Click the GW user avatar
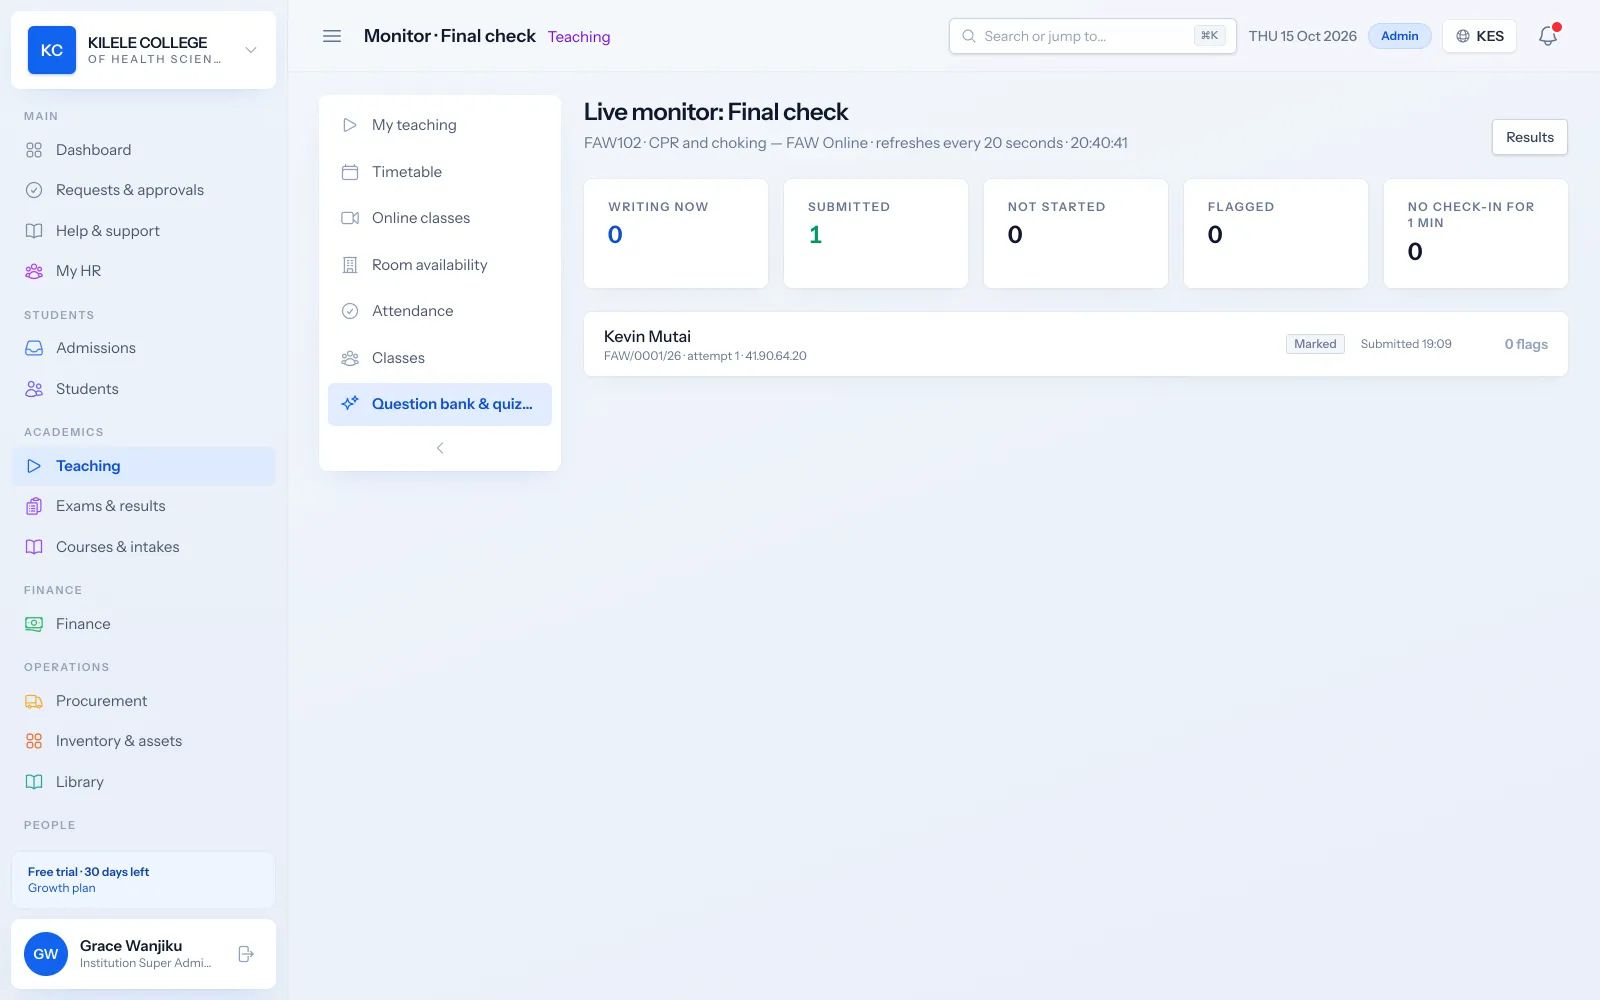The width and height of the screenshot is (1600, 1000). (46, 954)
